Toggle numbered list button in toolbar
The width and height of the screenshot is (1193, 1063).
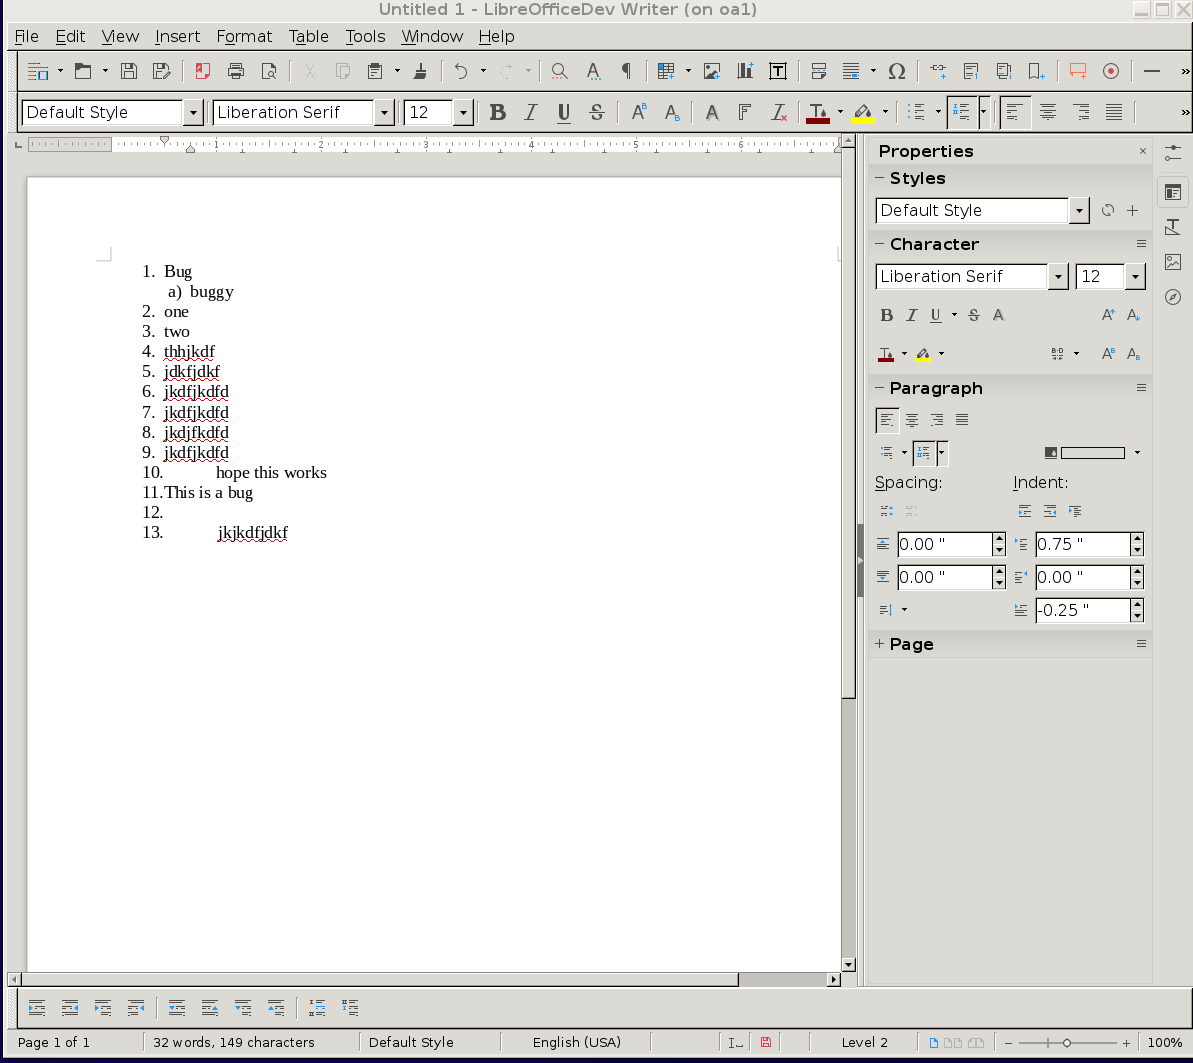tap(962, 113)
